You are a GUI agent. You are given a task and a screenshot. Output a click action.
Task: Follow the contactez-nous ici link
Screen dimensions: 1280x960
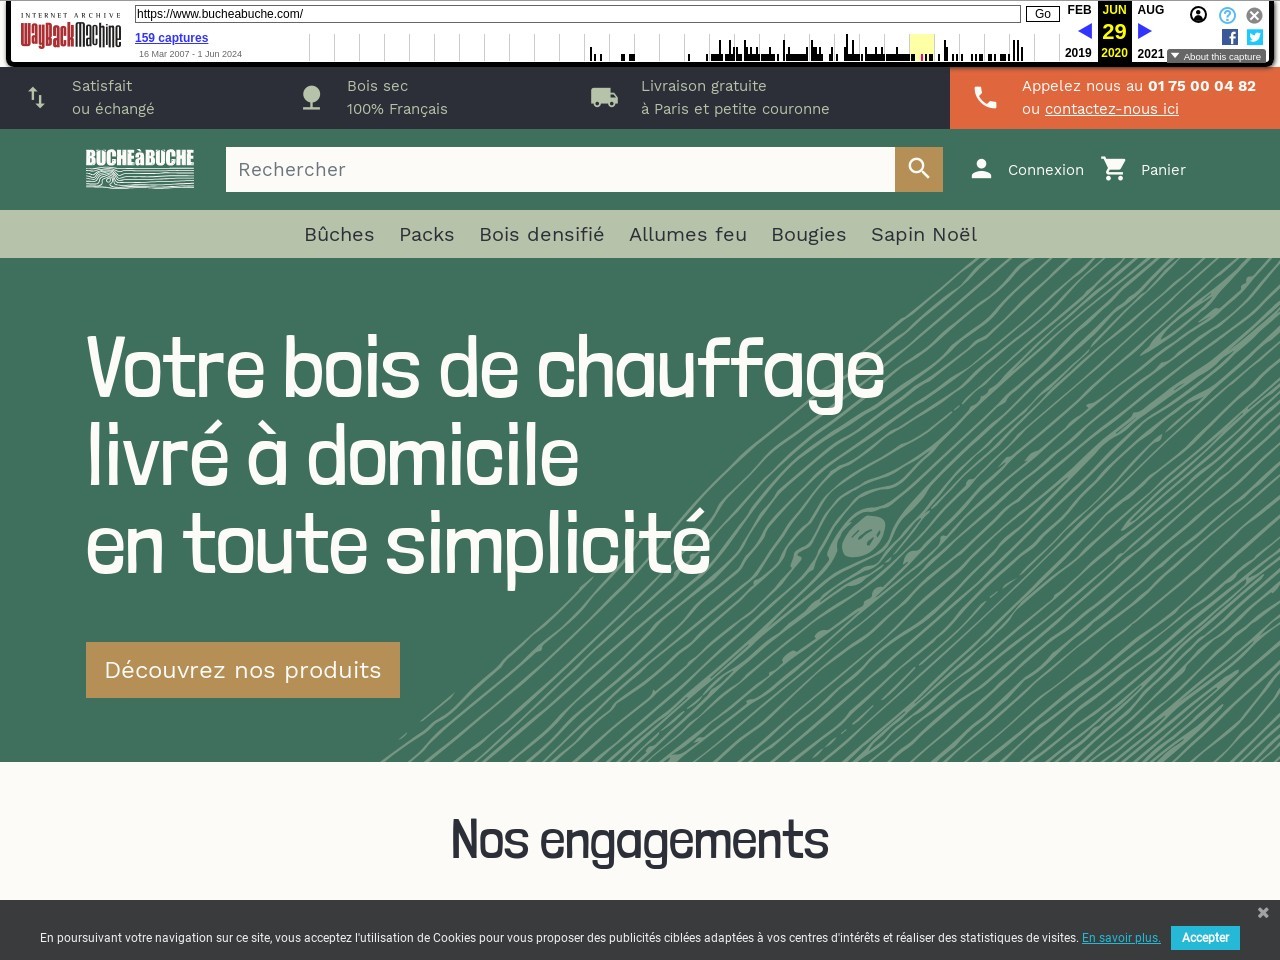1111,109
